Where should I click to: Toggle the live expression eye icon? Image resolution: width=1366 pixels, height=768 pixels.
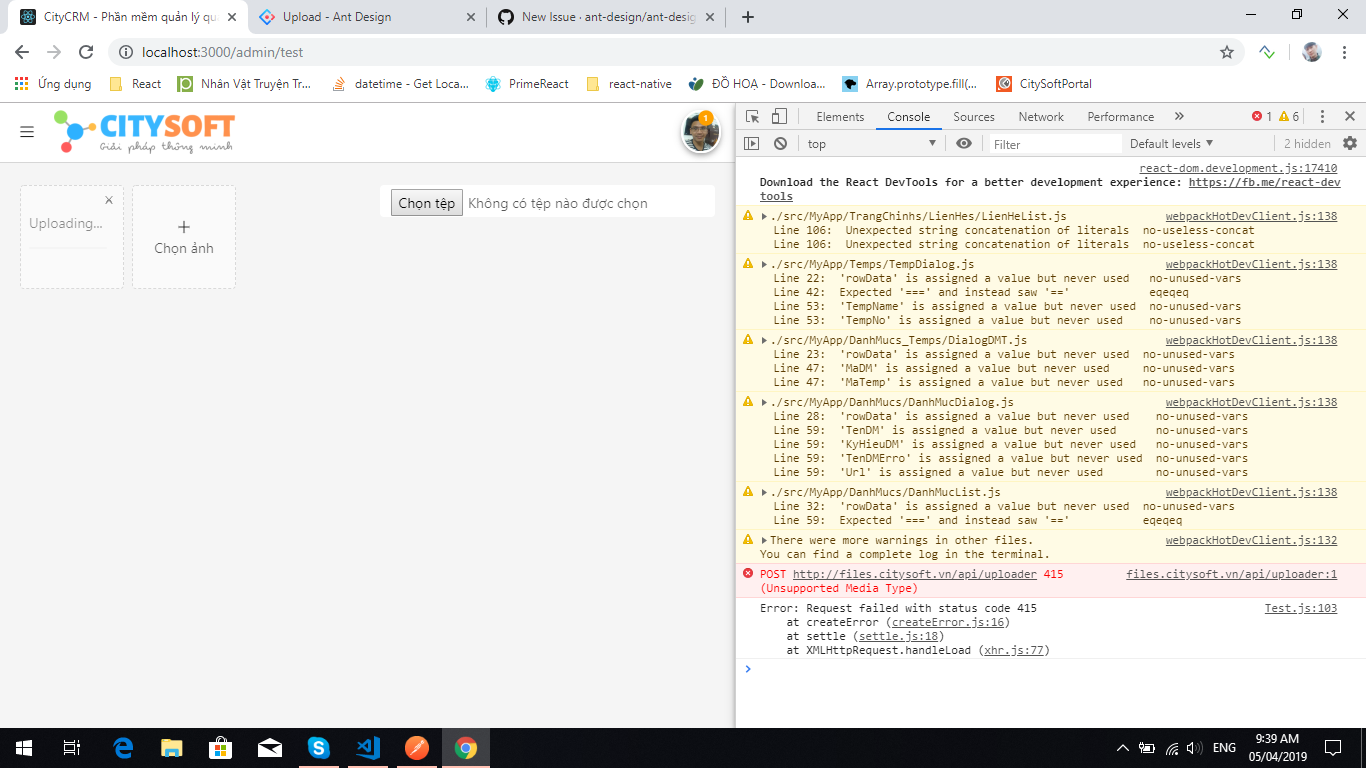964,144
